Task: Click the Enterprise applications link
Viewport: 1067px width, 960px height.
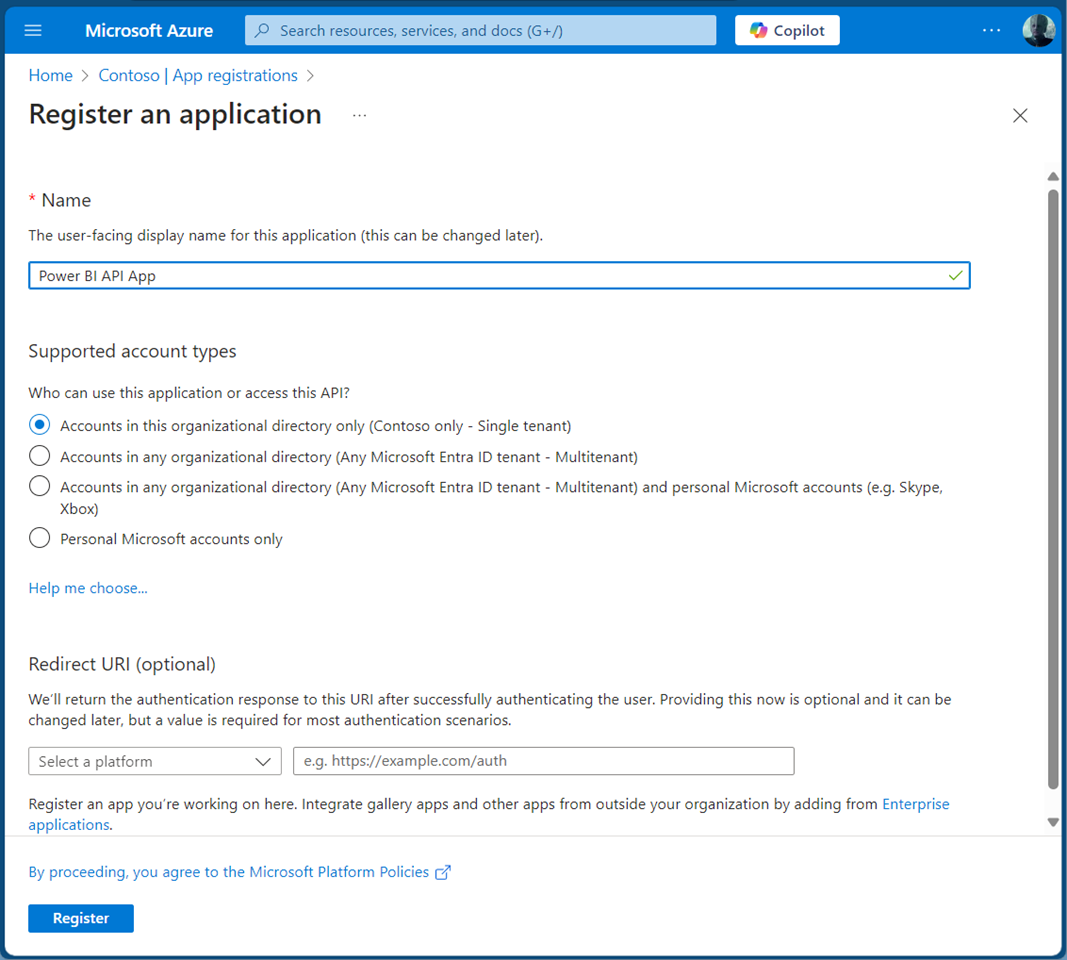Action: click(x=915, y=803)
